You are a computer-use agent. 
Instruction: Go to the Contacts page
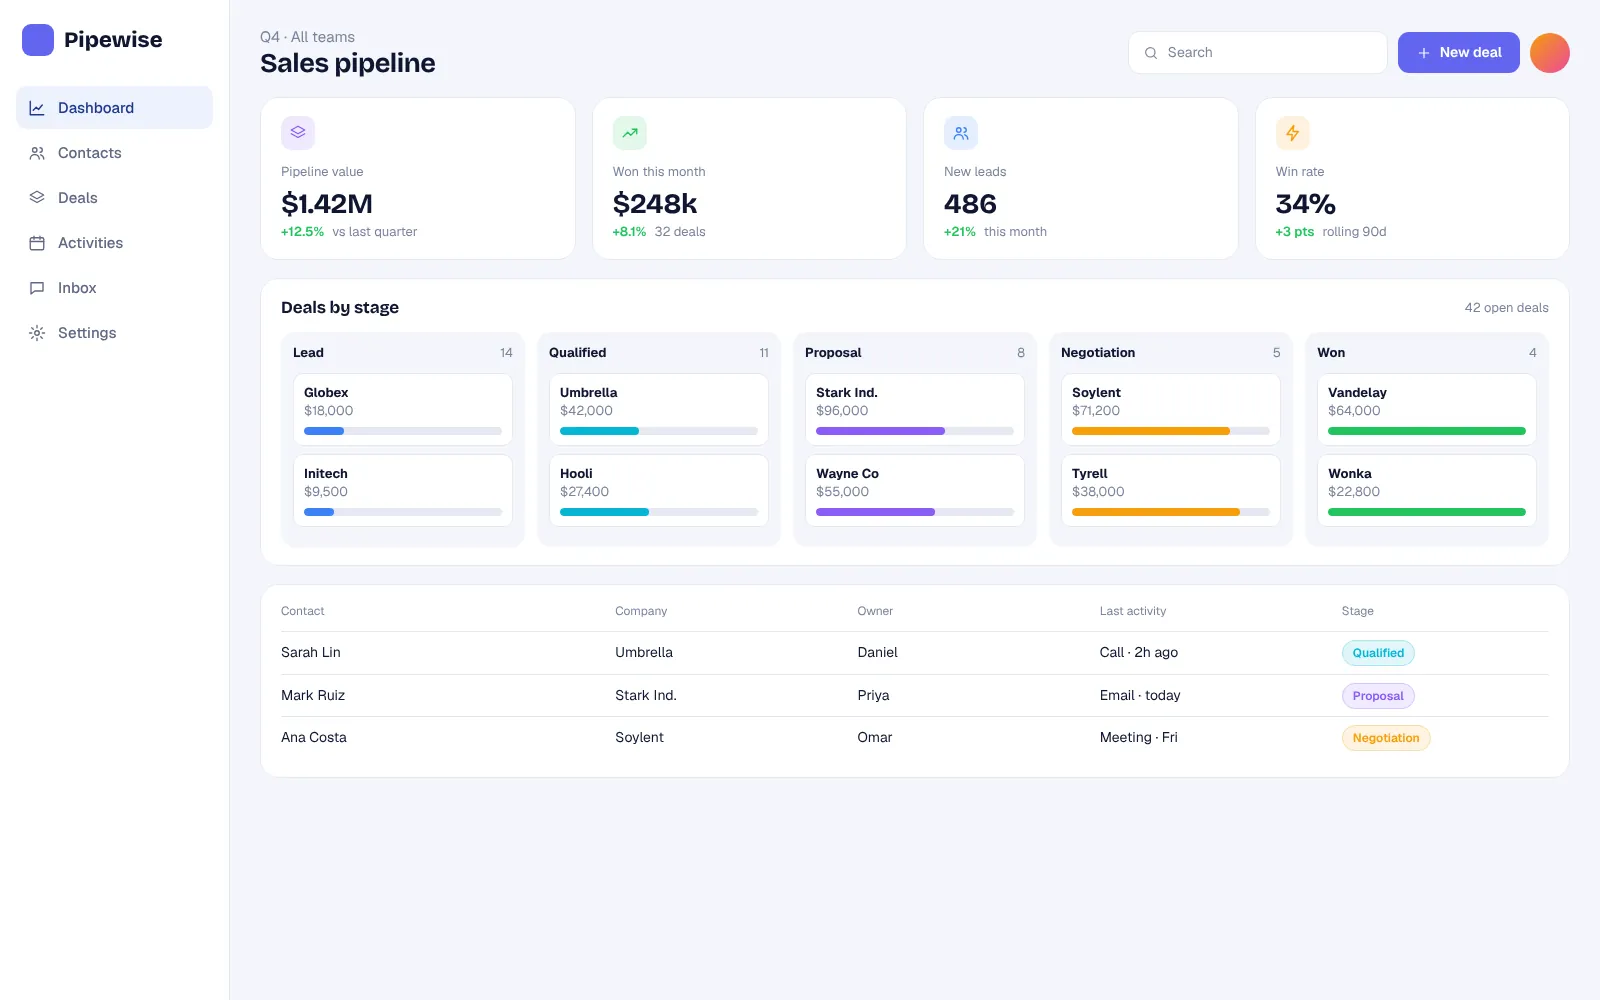coord(114,153)
